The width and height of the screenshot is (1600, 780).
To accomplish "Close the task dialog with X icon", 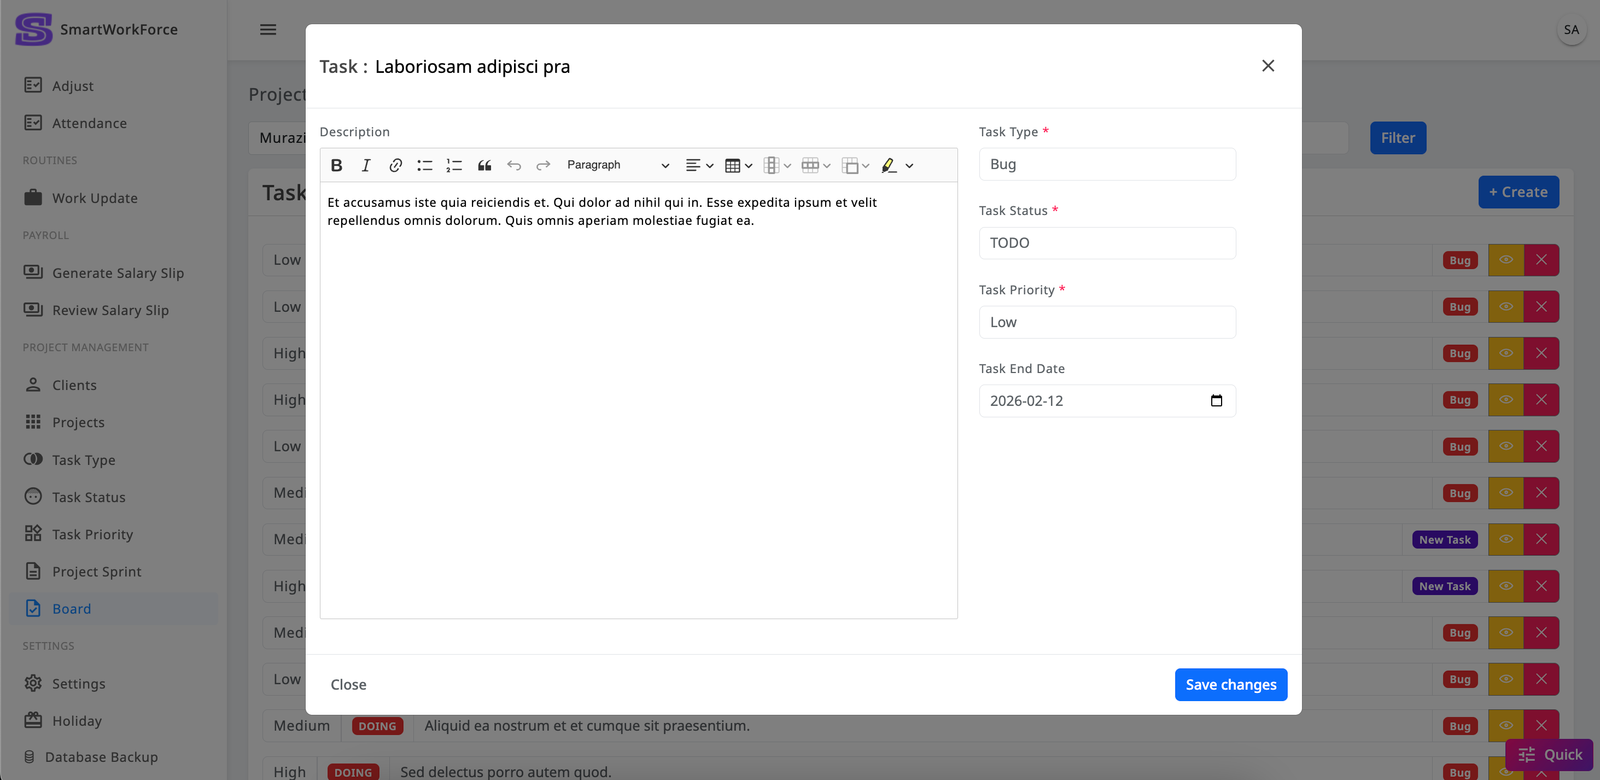I will pos(1268,66).
